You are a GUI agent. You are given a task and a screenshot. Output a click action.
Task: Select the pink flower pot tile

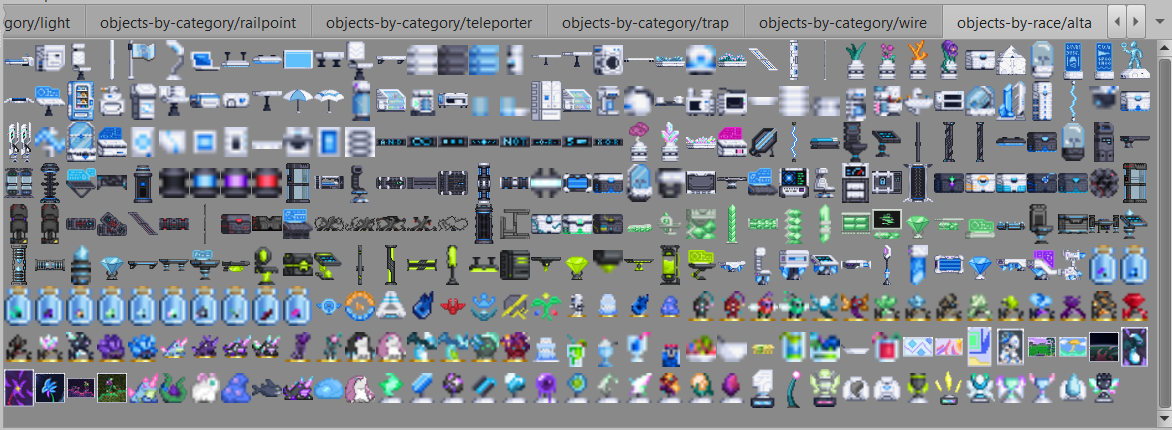point(887,60)
